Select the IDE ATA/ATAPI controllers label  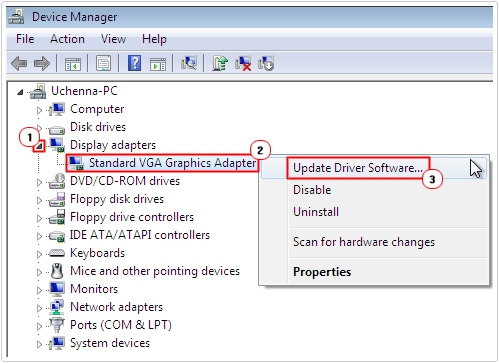click(140, 235)
